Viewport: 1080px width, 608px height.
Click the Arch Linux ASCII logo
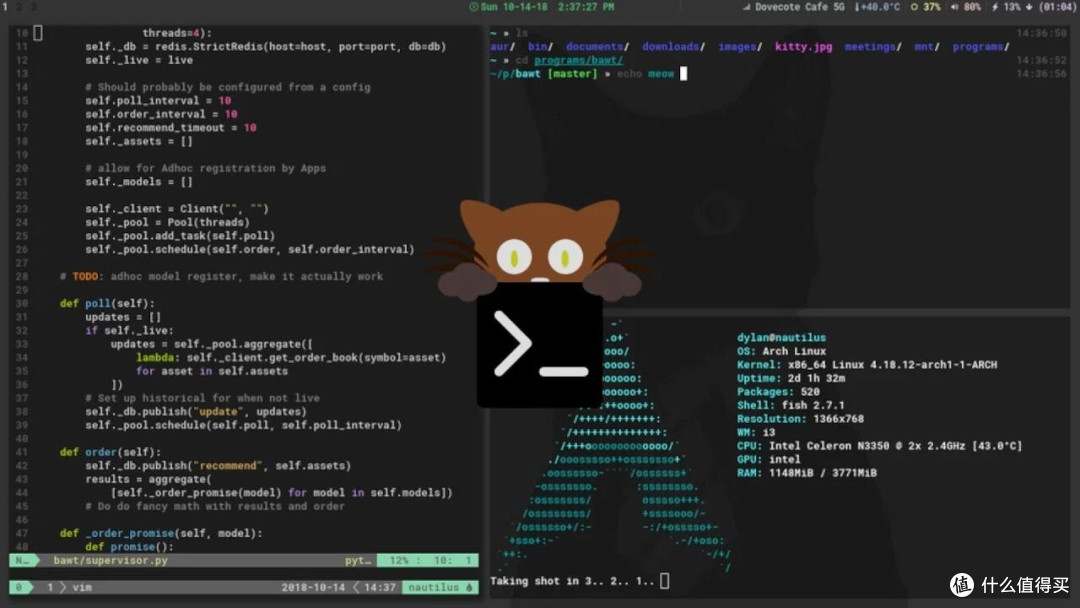tap(613, 444)
